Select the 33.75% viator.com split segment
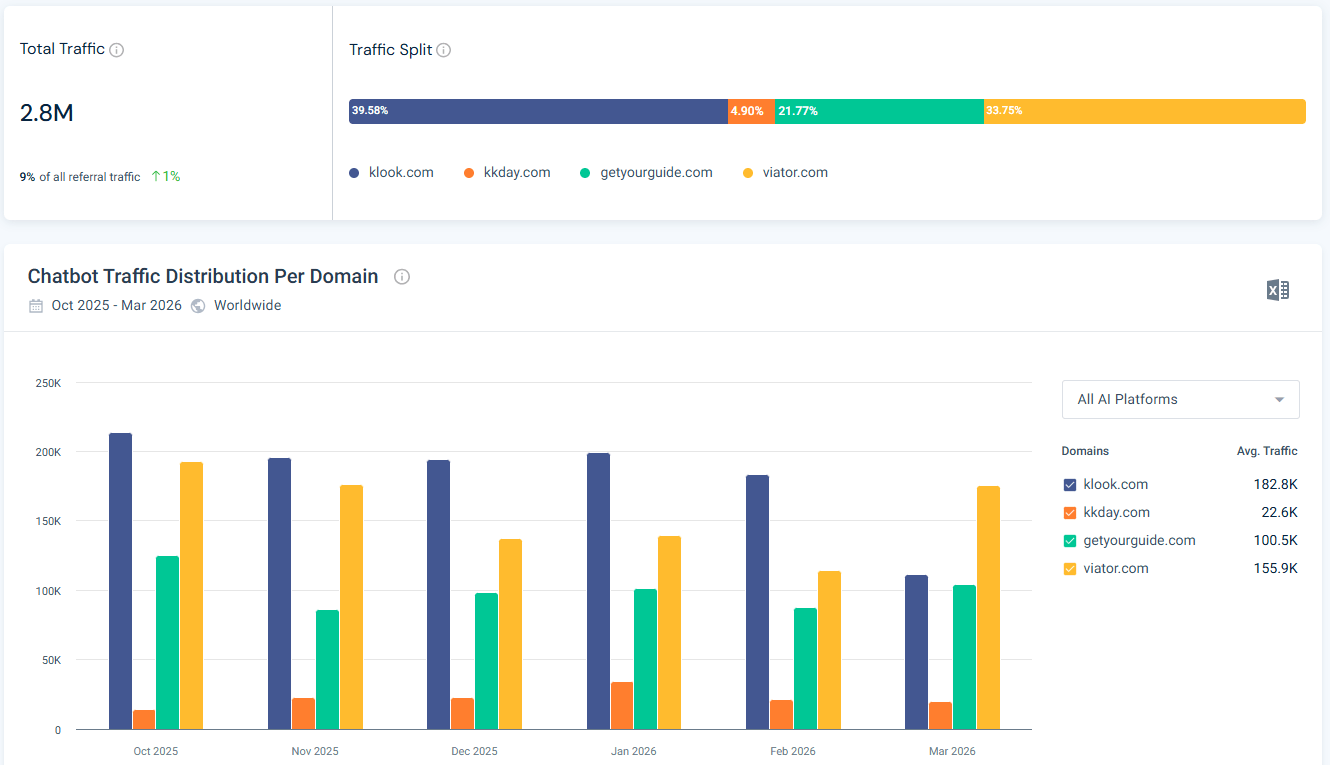1330x765 pixels. [x=1145, y=111]
